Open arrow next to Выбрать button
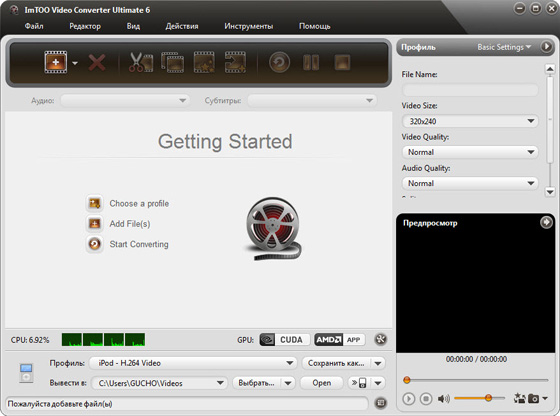The width and height of the screenshot is (560, 416). point(288,383)
